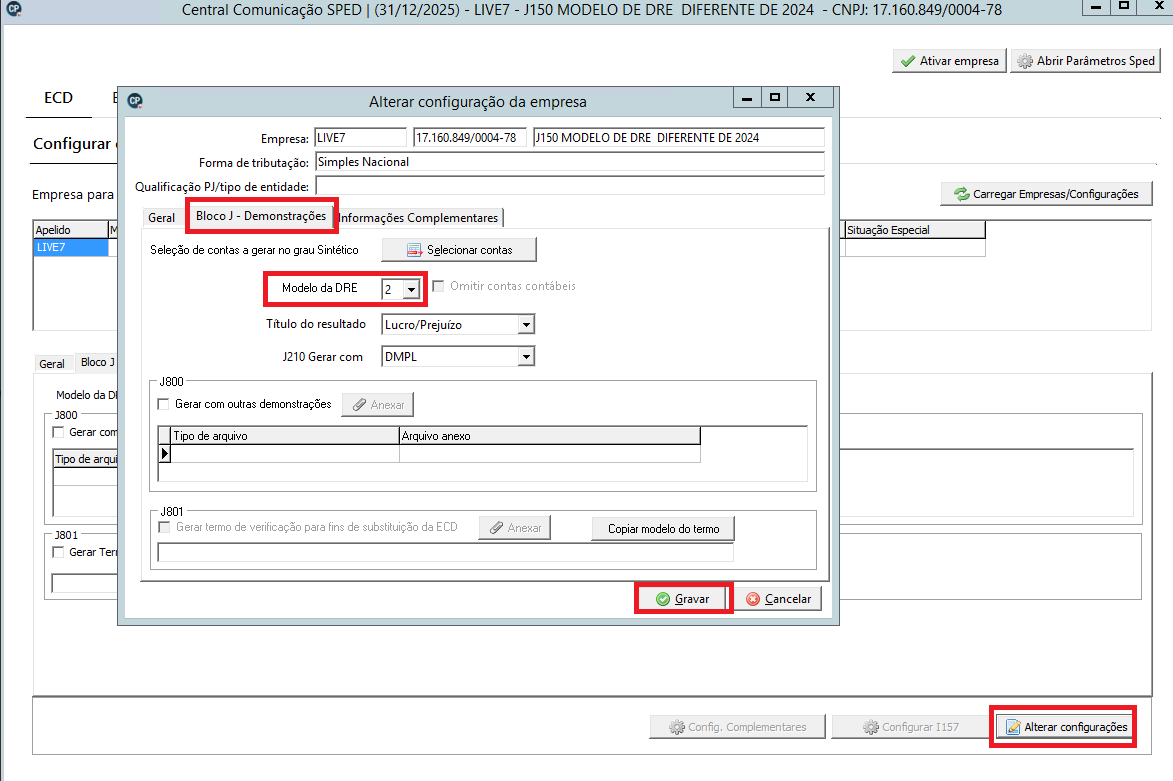Viewport: 1173px width, 781px height.
Task: Click the list icon on Selecionar contas
Action: click(x=414, y=250)
